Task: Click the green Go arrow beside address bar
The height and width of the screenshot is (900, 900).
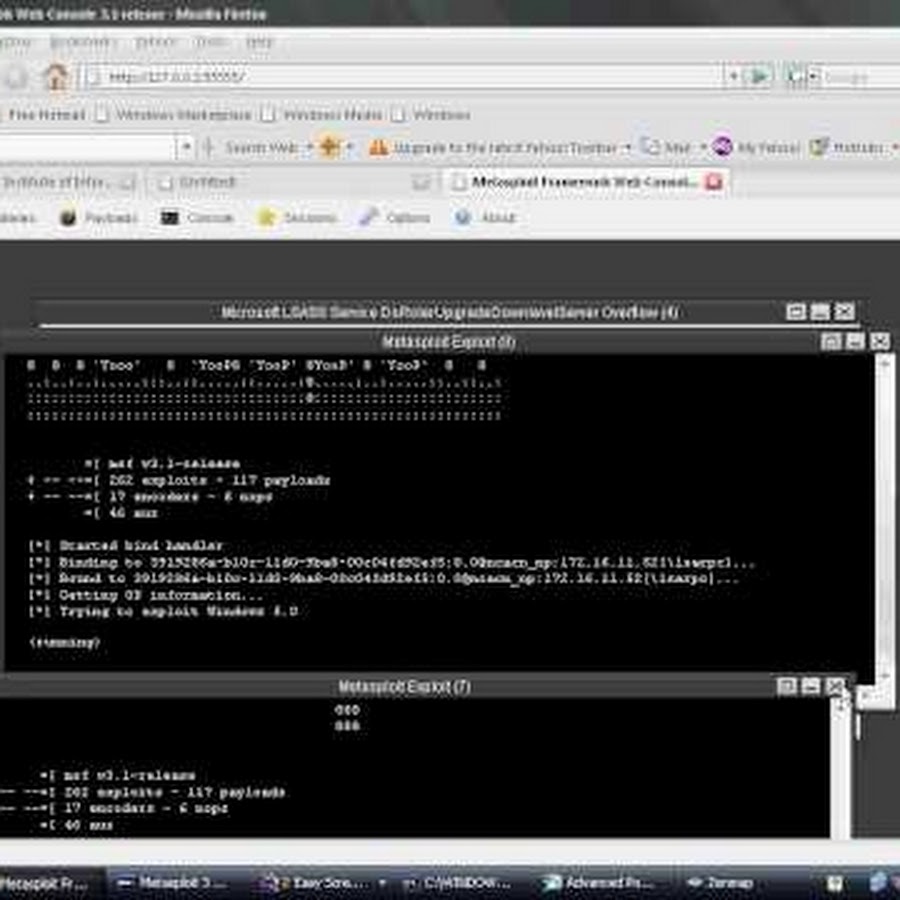Action: (760, 76)
